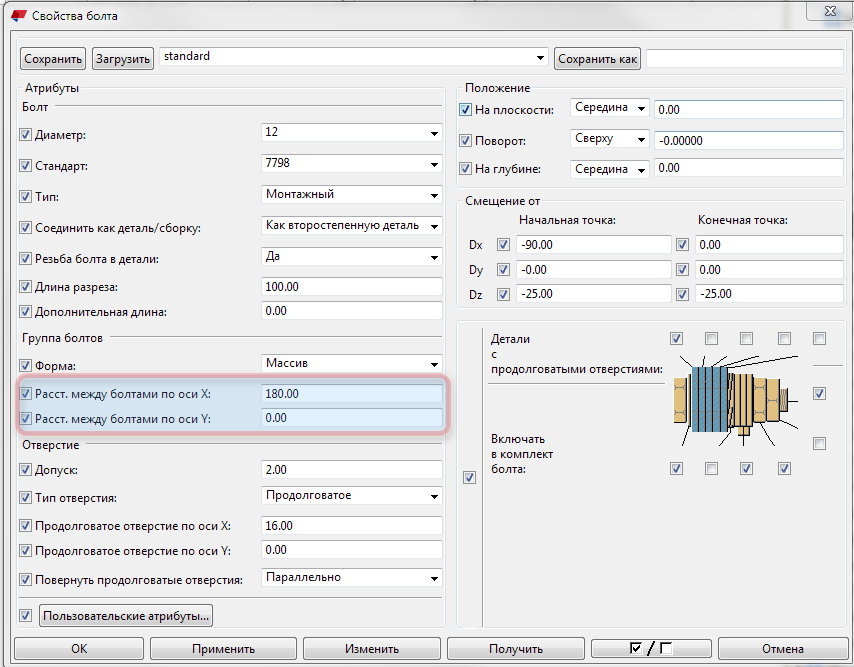
Task: Click the Сохранить как name field
Action: coord(743,59)
